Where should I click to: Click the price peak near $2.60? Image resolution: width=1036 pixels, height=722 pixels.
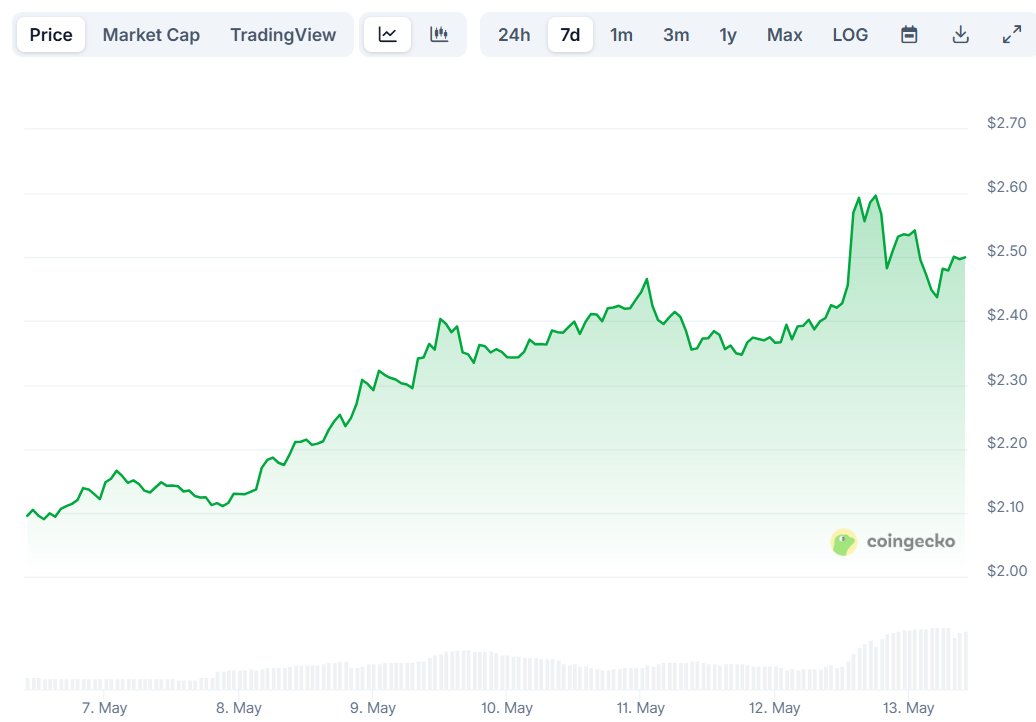tap(875, 196)
